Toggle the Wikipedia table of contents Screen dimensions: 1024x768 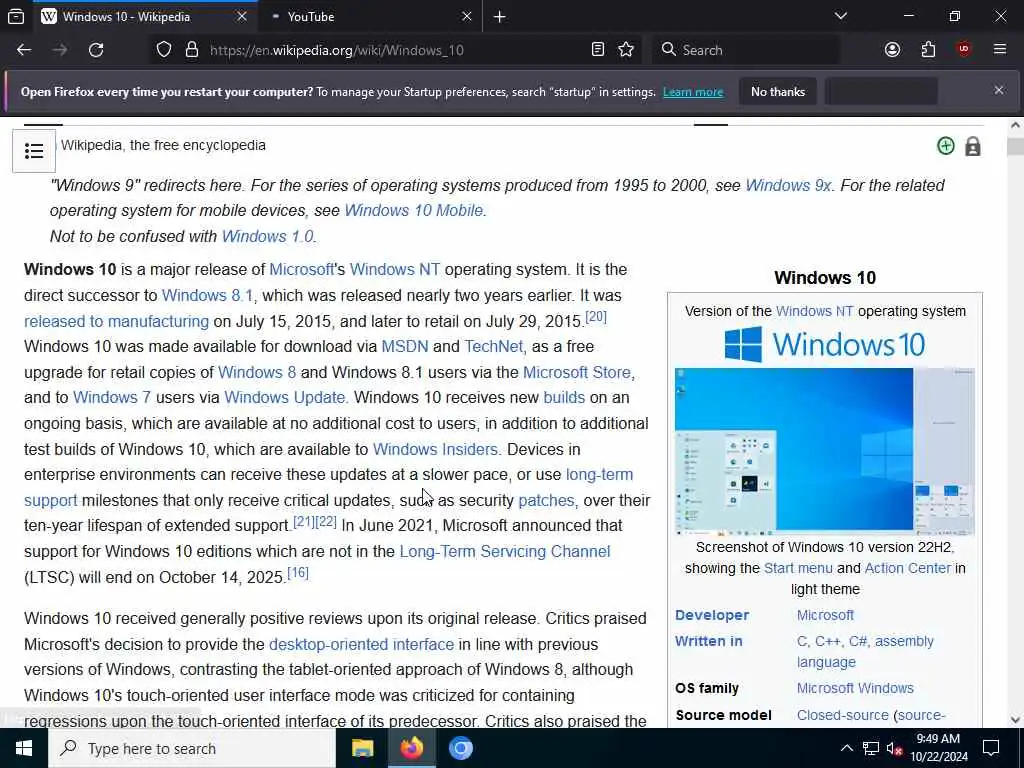click(34, 151)
